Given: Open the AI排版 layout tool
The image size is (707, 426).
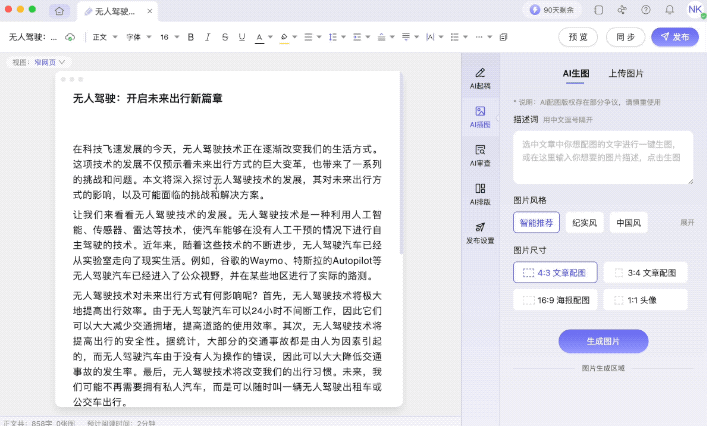Looking at the screenshot, I should [480, 194].
